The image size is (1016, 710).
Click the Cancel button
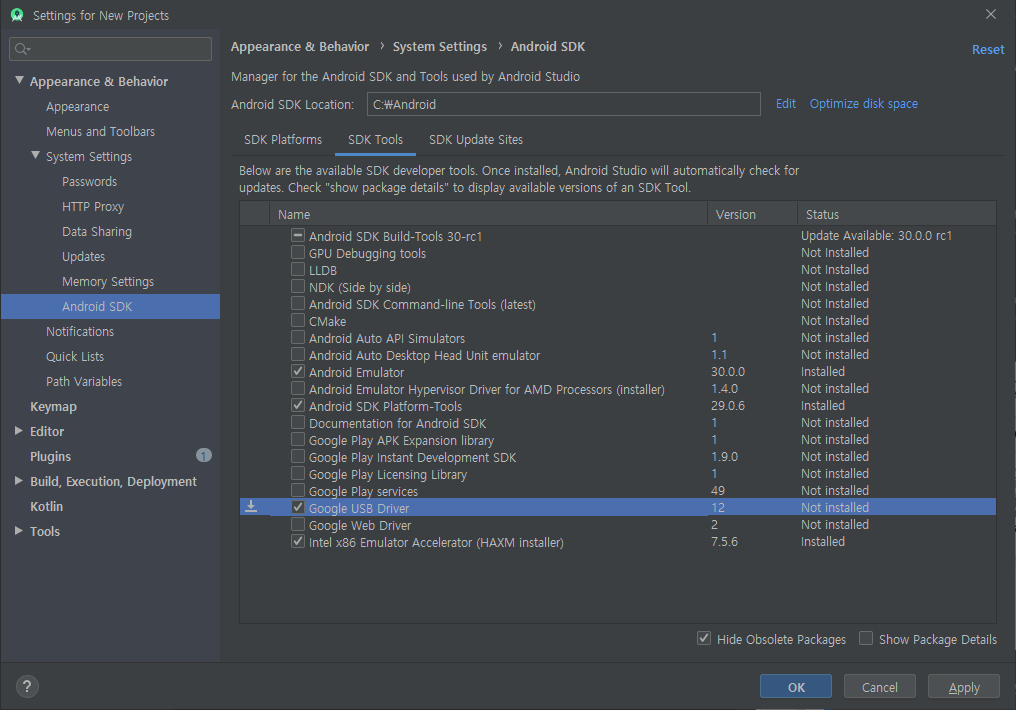coord(879,687)
